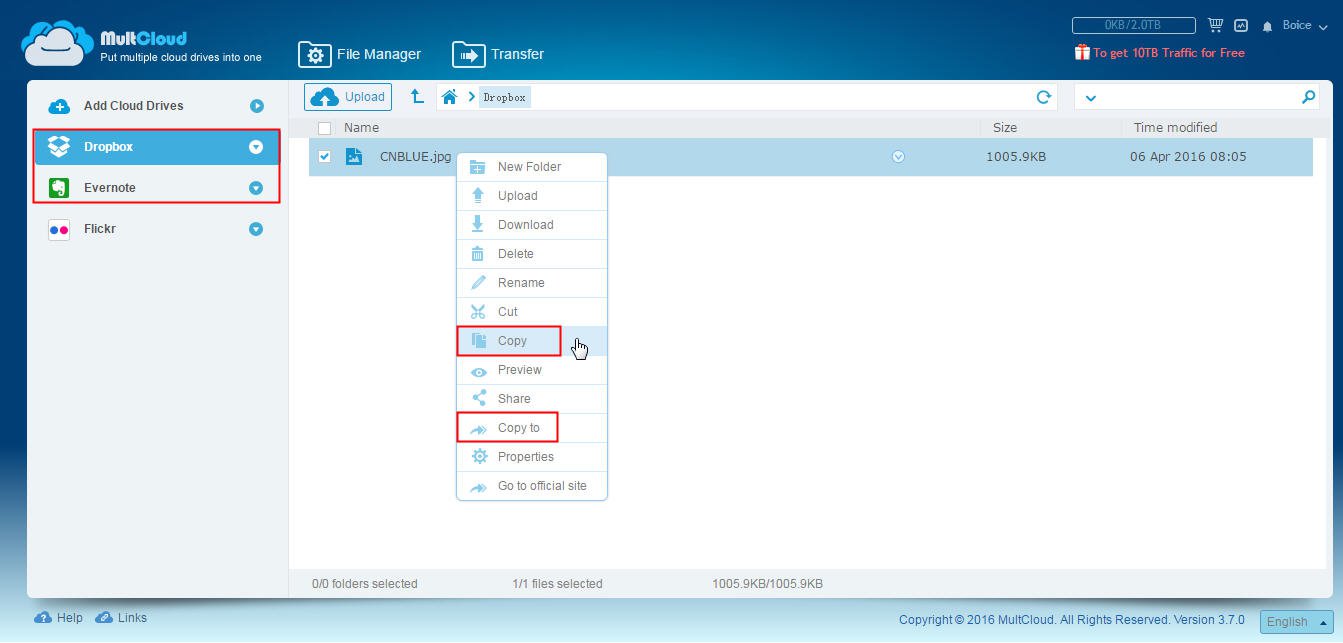Open File Manager gear icon
1343x643 pixels.
click(x=314, y=54)
